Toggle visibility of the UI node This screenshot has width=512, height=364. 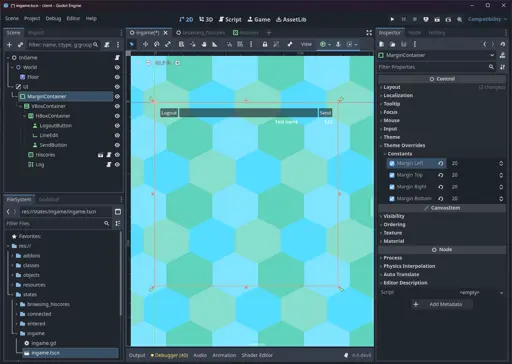tap(117, 87)
